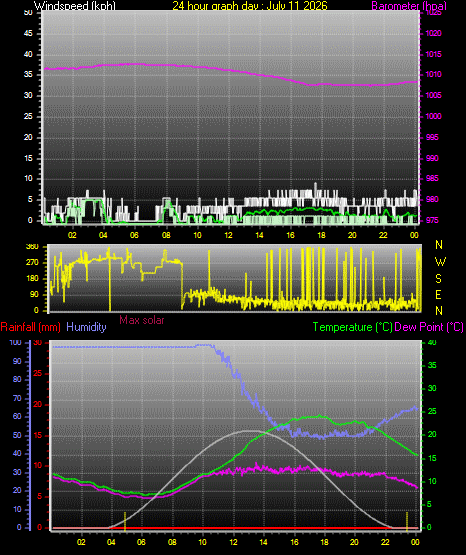The image size is (466, 555).
Task: Click the green 20 temperature axis value
Action: pos(432,435)
